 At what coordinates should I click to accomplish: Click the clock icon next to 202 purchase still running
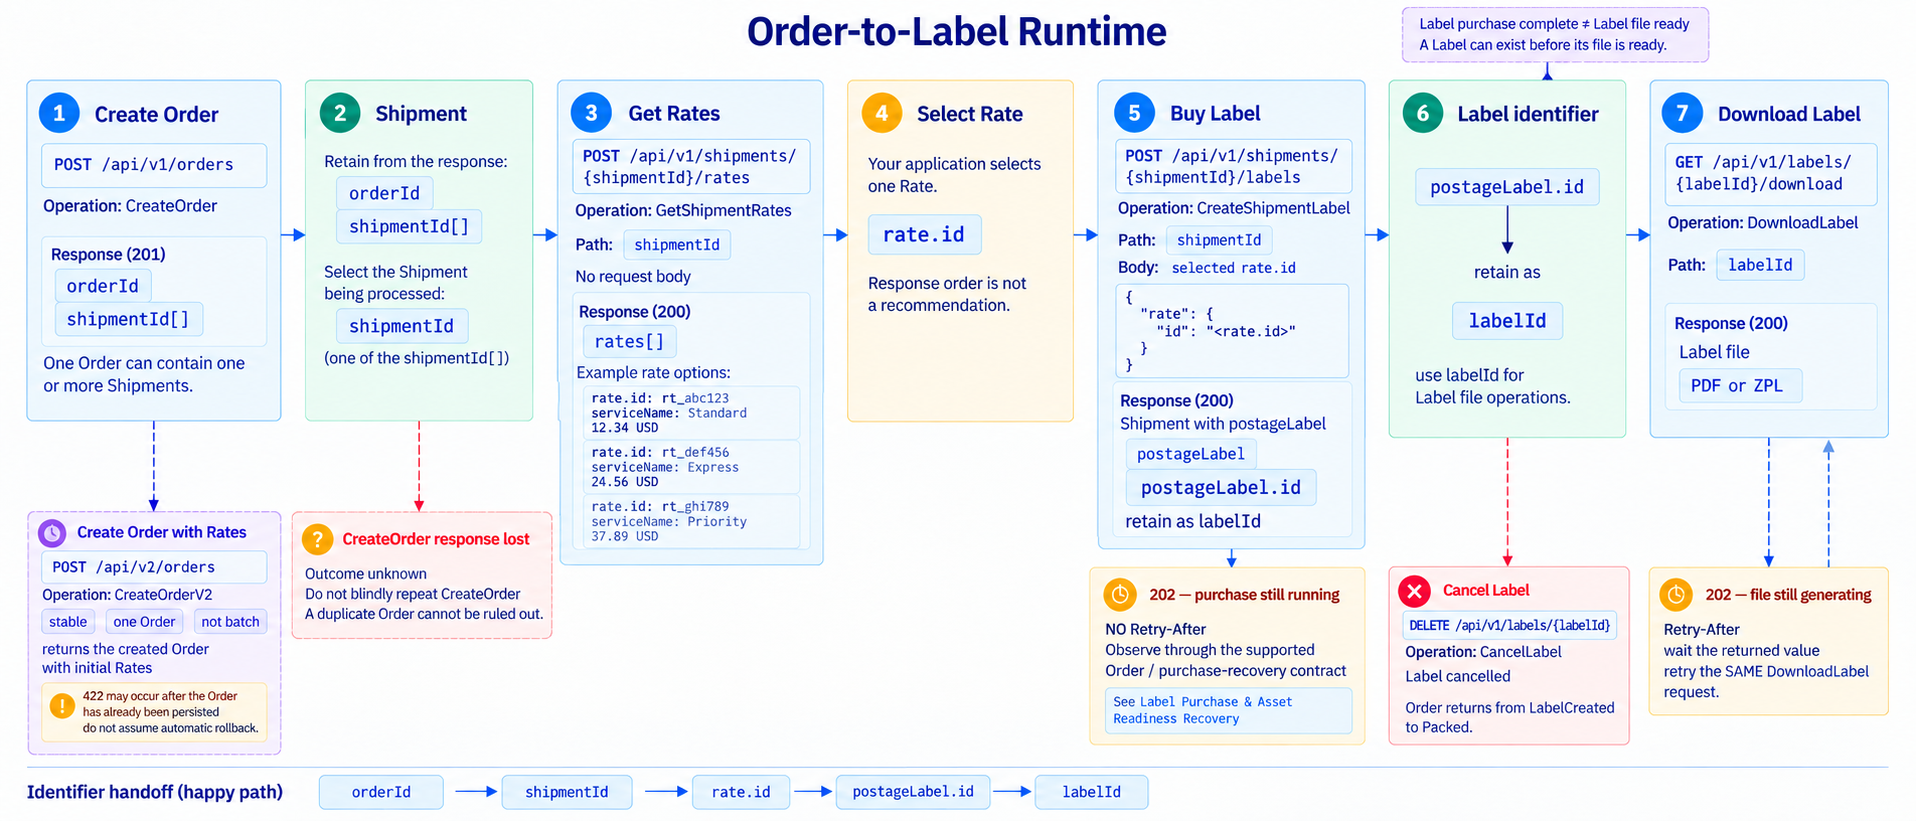click(1120, 595)
